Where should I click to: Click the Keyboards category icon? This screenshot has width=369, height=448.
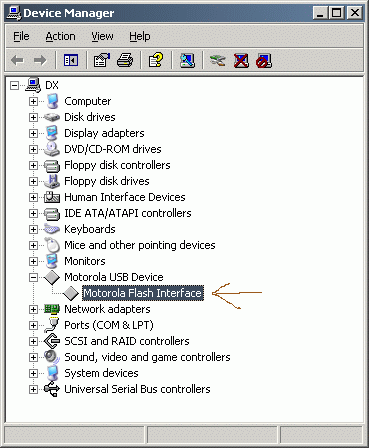tap(52, 229)
